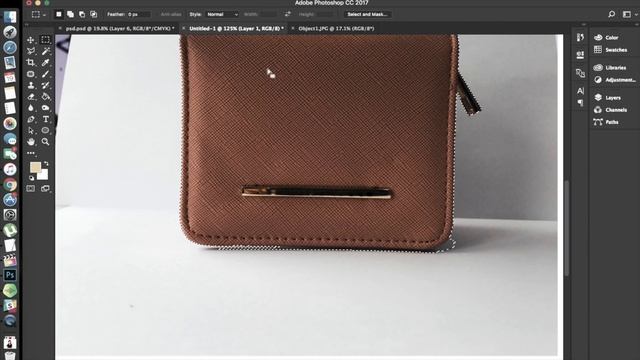Select the Path Selection tool
The image size is (640, 360).
(x=31, y=131)
